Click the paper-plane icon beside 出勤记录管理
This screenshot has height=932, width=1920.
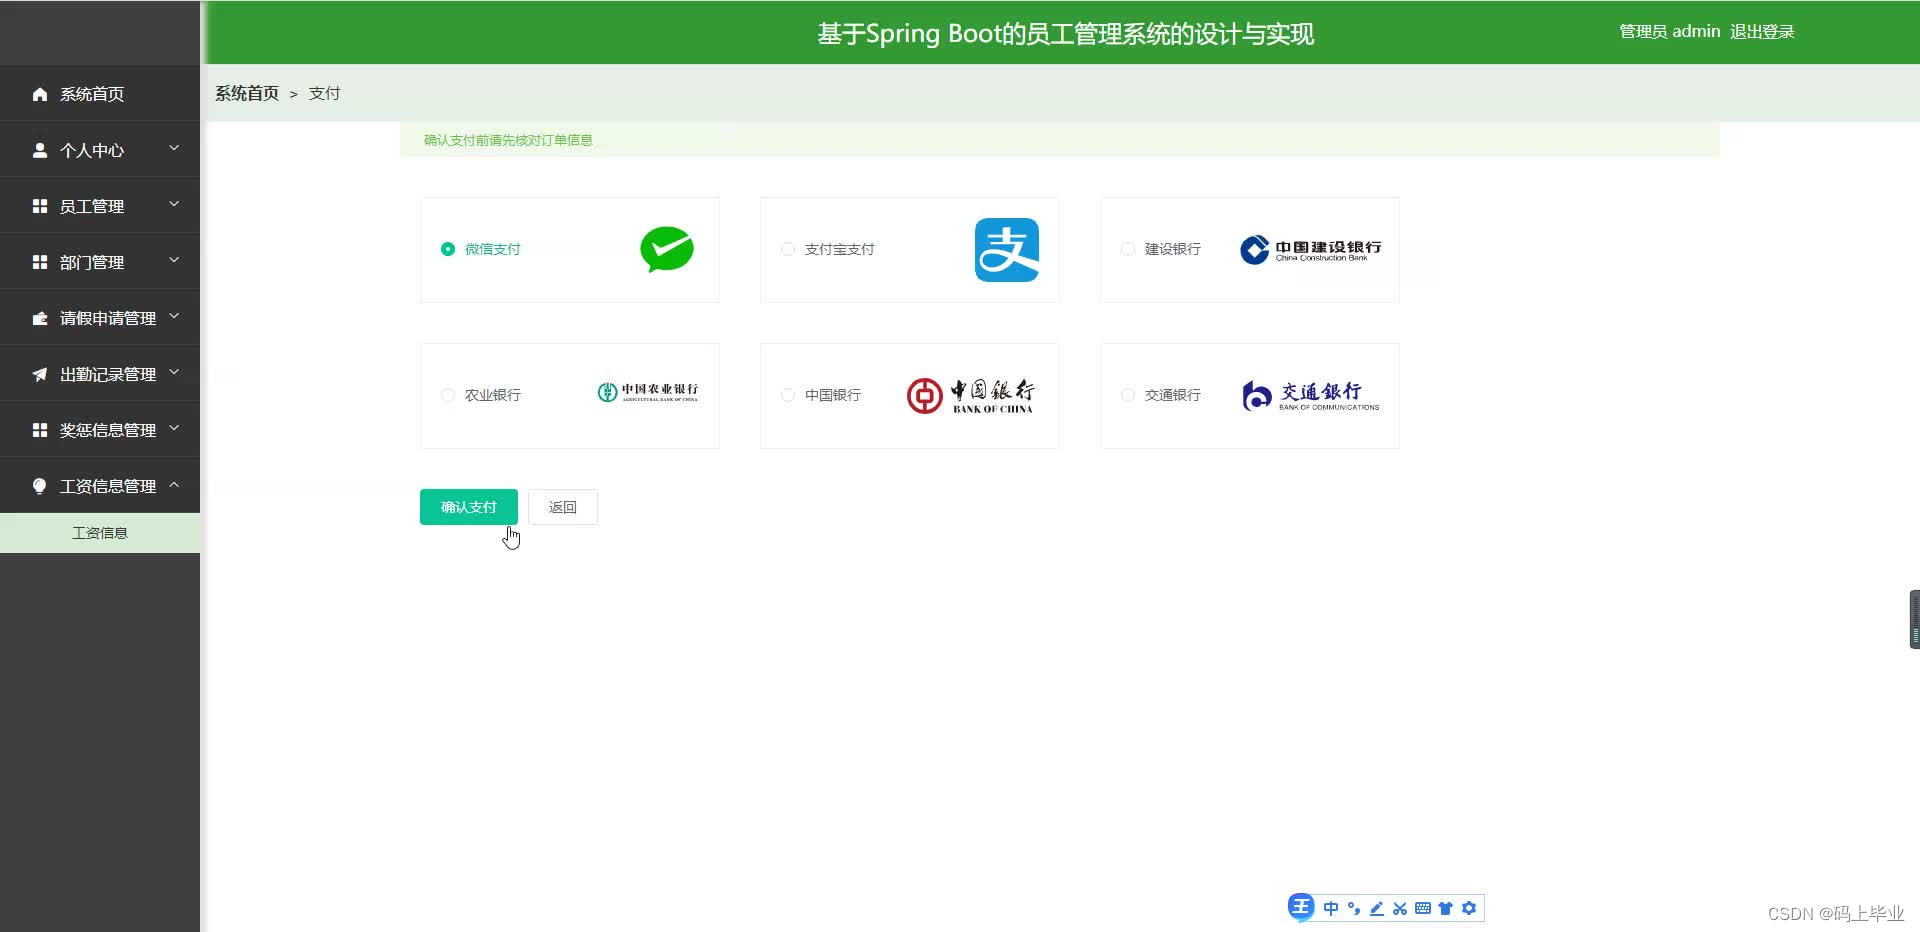tap(39, 373)
